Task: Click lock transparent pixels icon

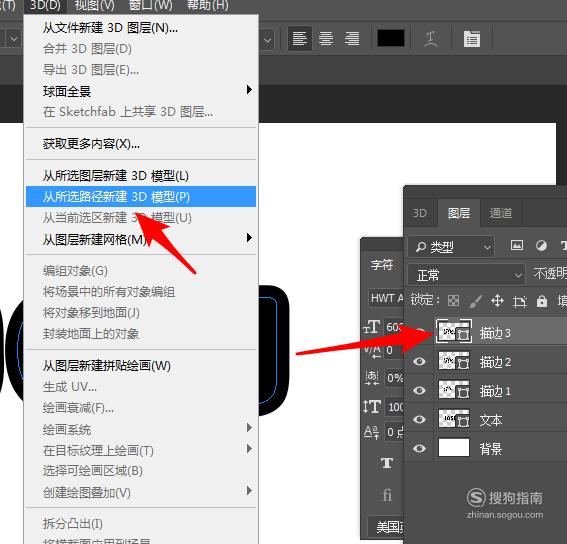Action: (x=453, y=301)
